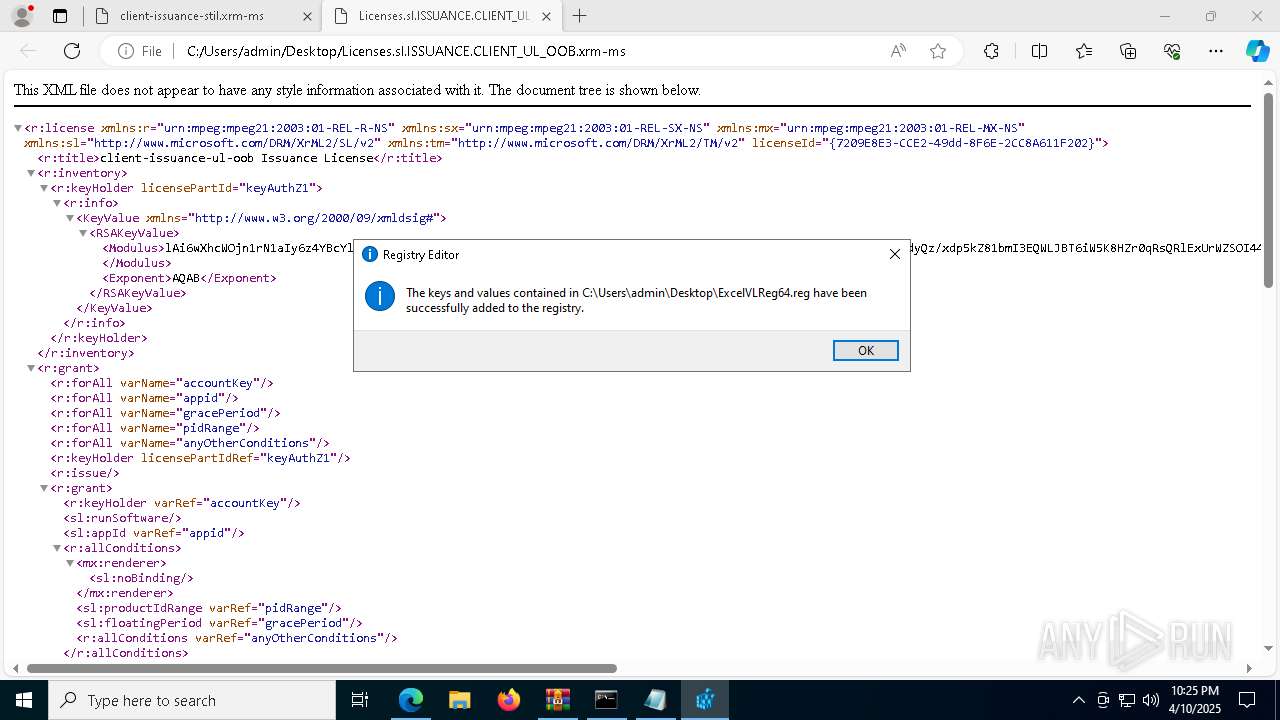Open volume control in tray
The height and width of the screenshot is (720, 1280).
click(1150, 700)
